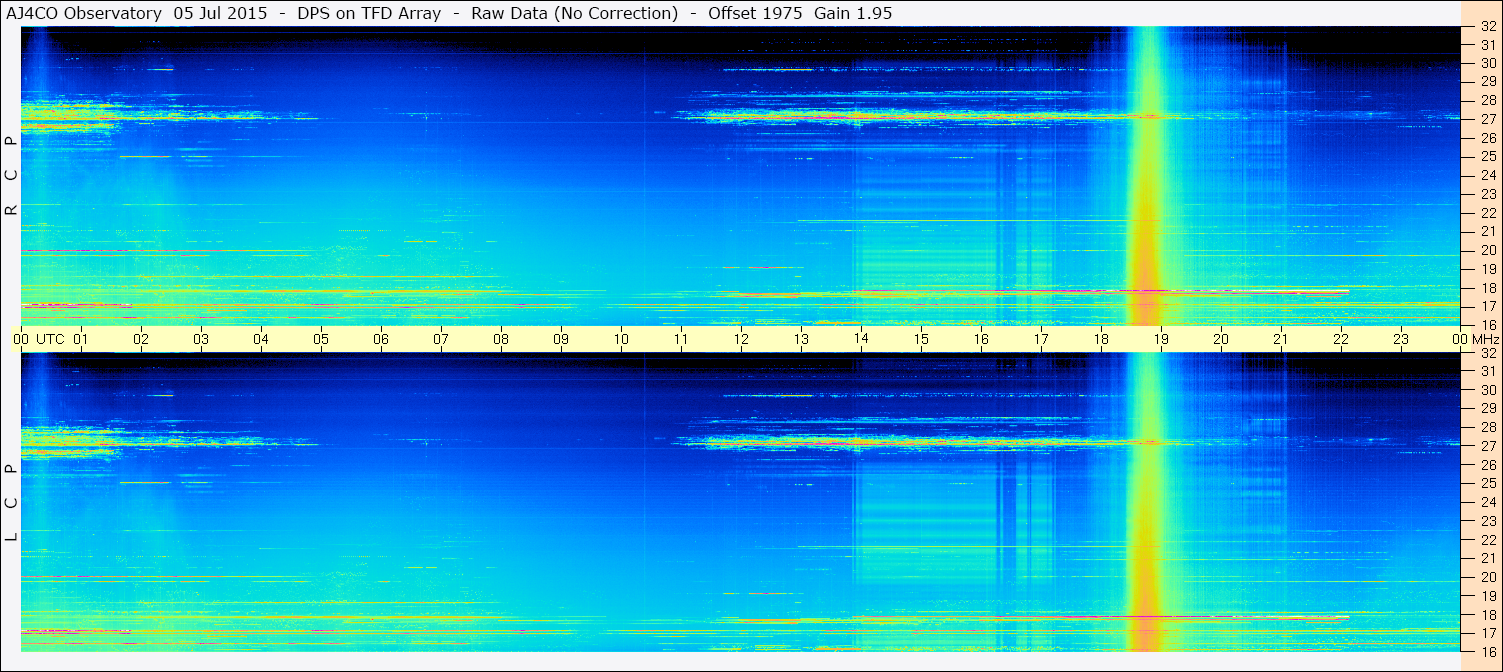Select the 03 hour mark on time axis
1503x672 pixels.
[x=201, y=339]
